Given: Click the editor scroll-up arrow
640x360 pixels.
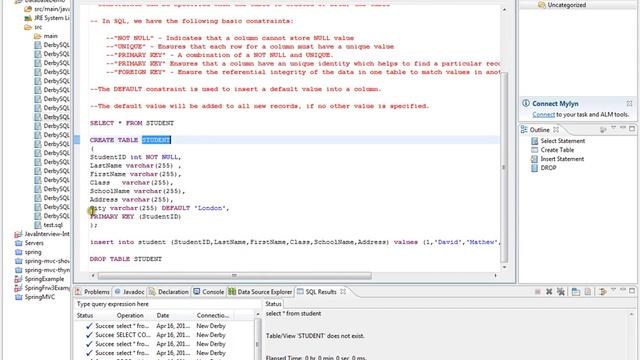Looking at the screenshot, I should 504,9.
